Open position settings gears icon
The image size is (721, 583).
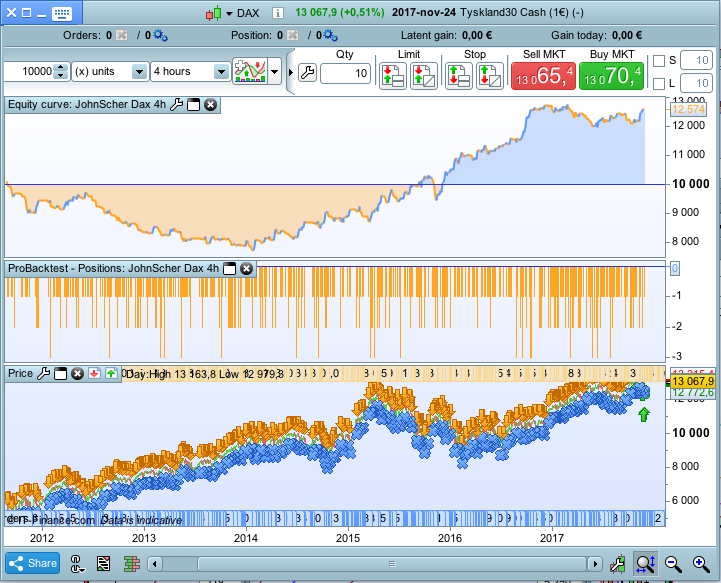pyautogui.click(x=331, y=35)
